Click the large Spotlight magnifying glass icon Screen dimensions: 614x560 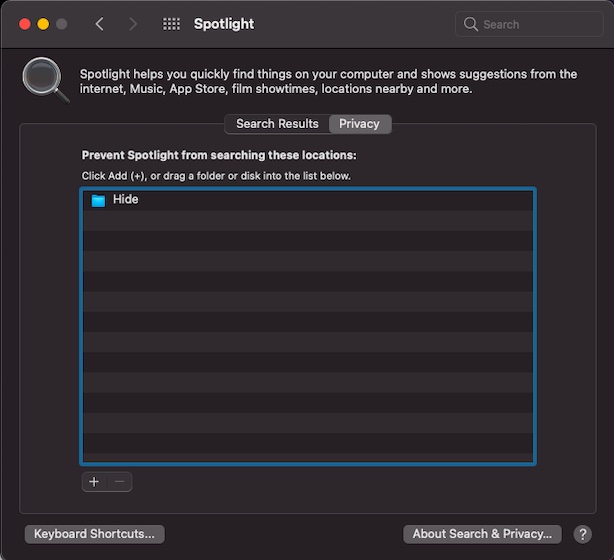click(46, 80)
